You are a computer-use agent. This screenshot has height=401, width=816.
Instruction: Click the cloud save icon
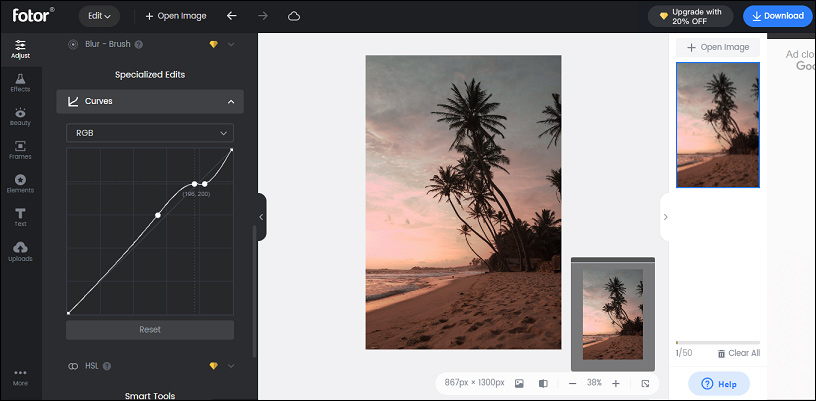click(294, 16)
